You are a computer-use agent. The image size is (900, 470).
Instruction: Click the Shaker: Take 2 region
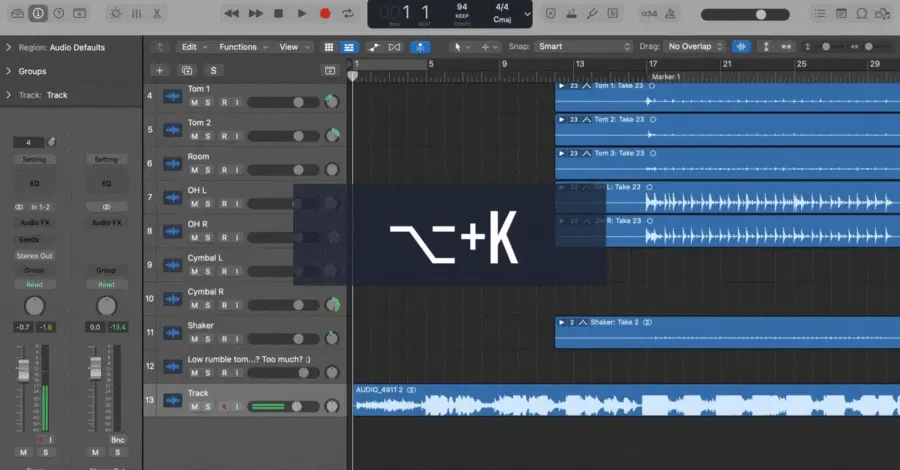(x=727, y=332)
